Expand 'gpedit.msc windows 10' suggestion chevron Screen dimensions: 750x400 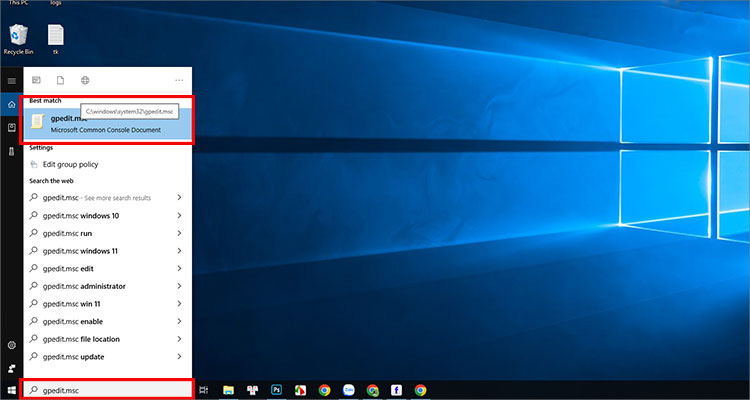[179, 215]
